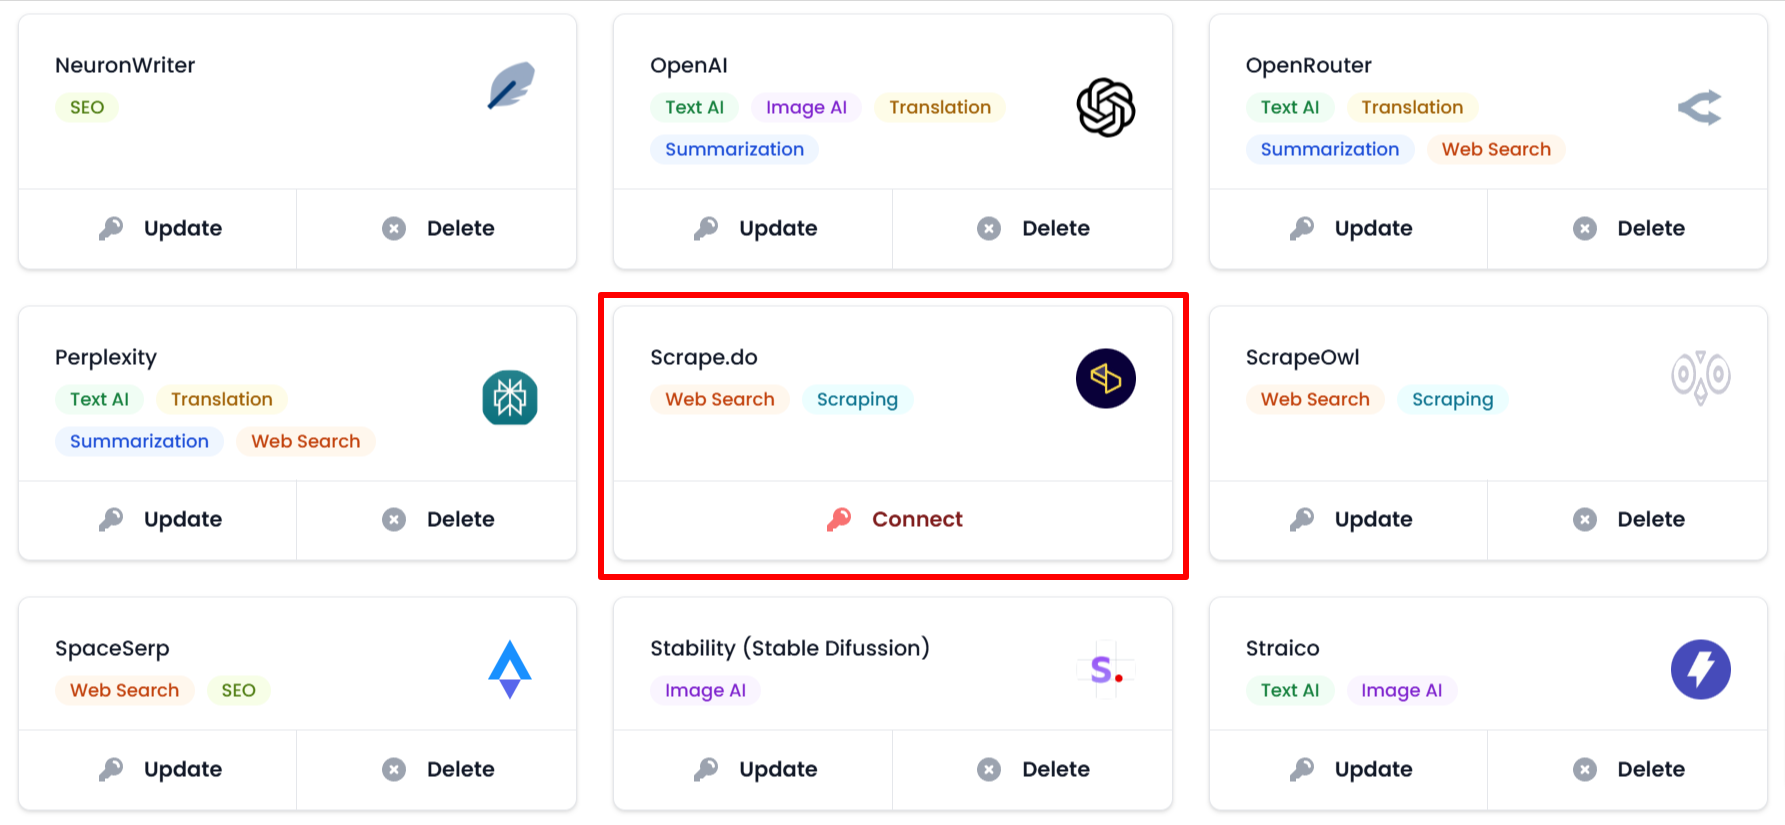Update the Straico integration
The height and width of the screenshot is (825, 1785).
1350,769
